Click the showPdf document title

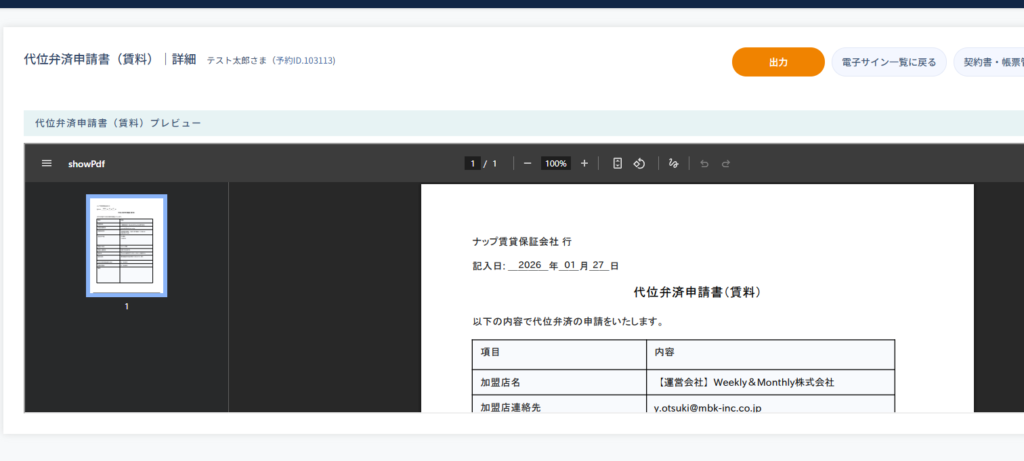coord(86,164)
